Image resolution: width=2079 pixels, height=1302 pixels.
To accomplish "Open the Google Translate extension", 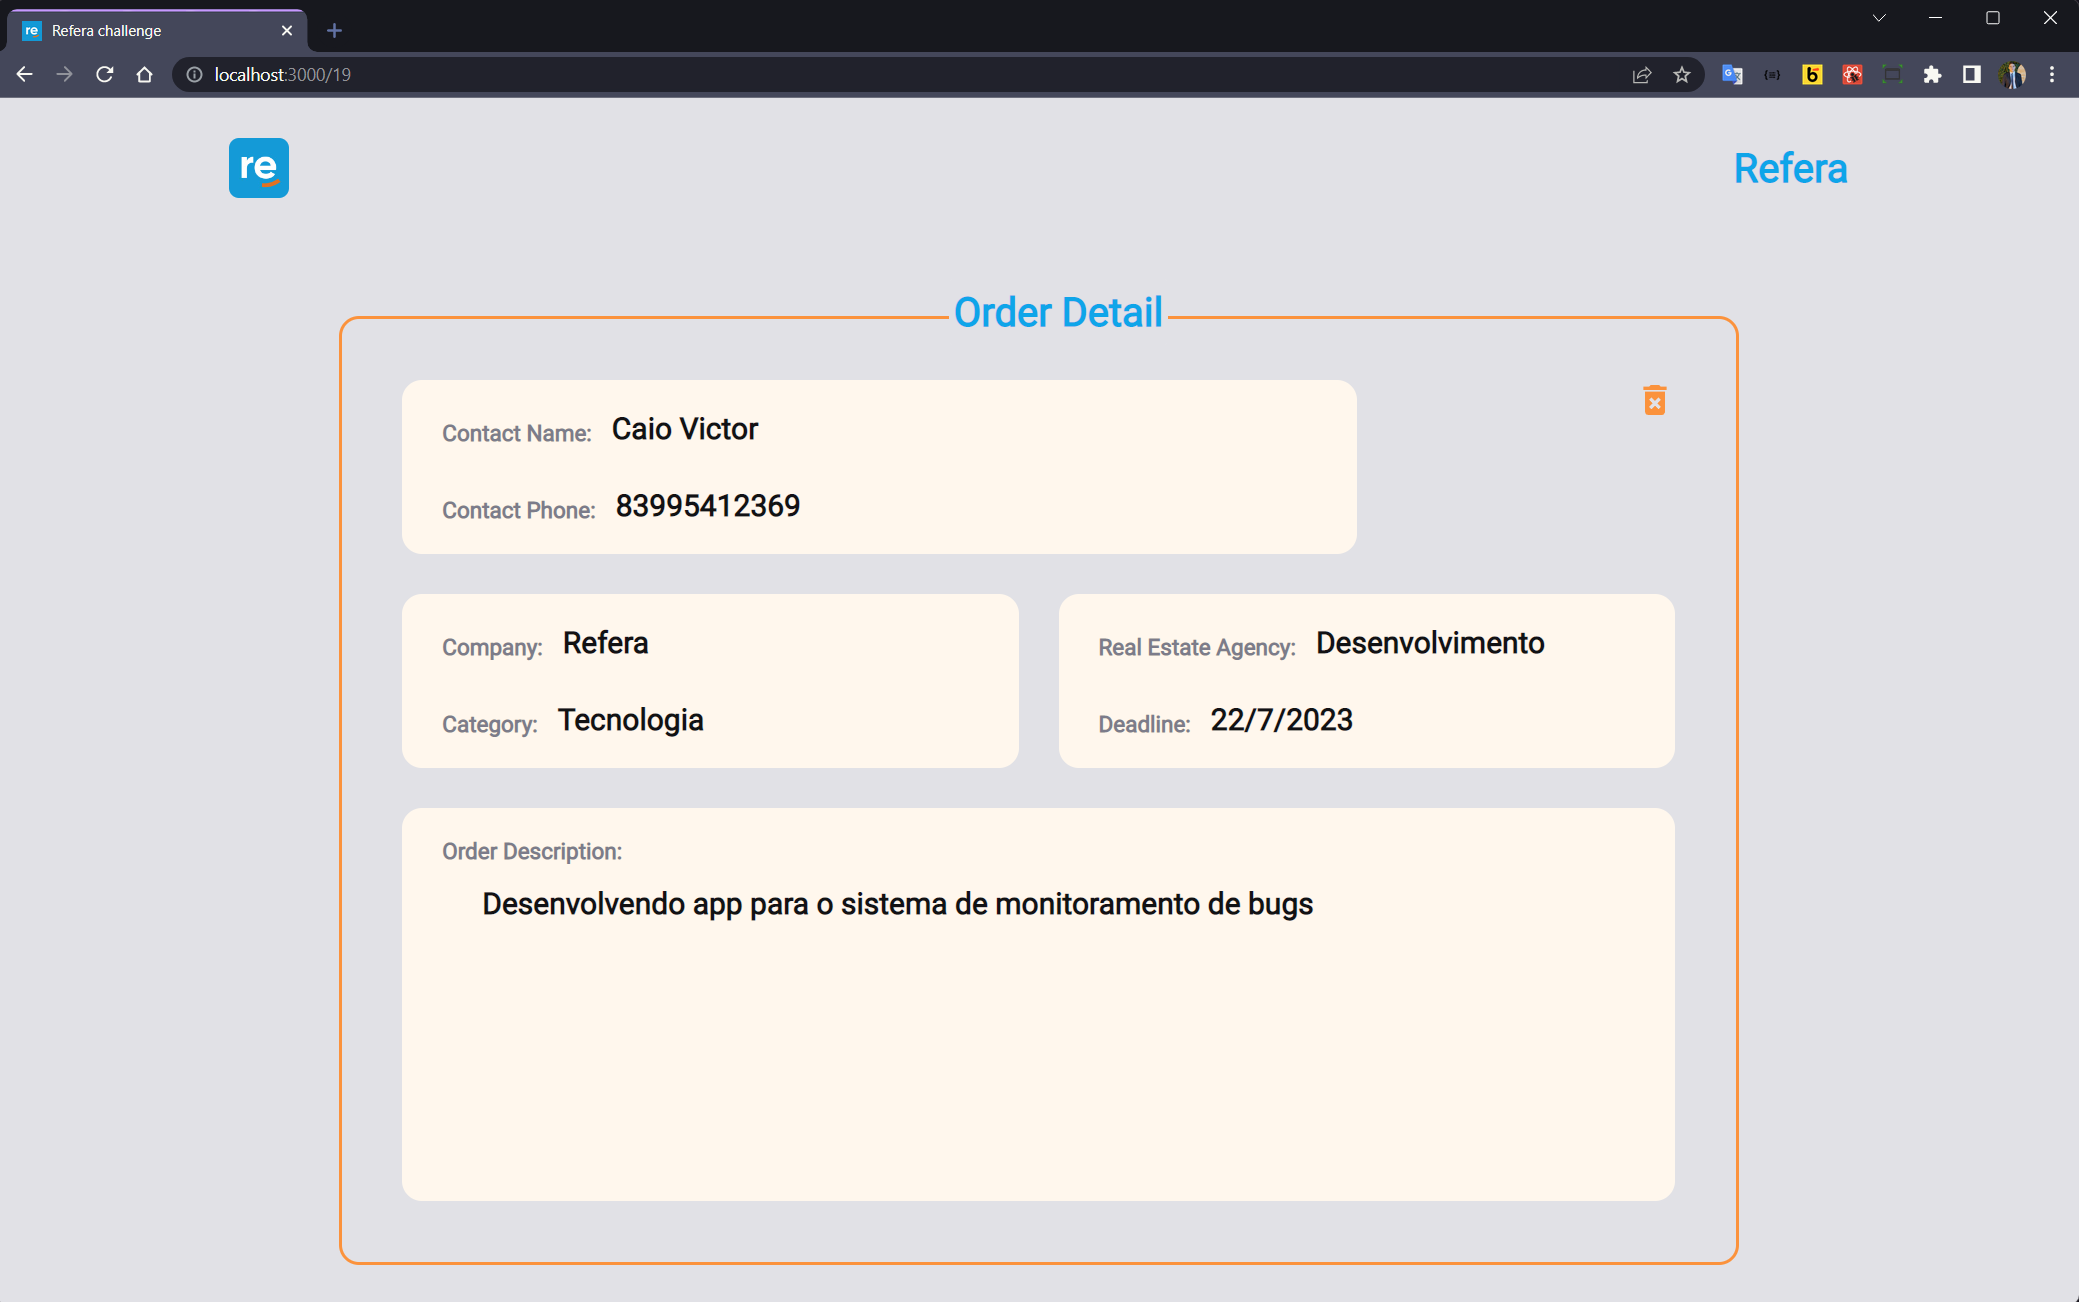I will click(x=1732, y=74).
